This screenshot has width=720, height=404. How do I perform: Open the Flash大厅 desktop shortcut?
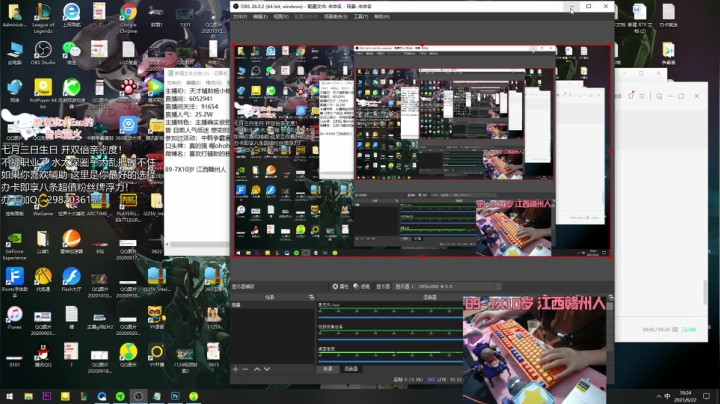pos(71,280)
